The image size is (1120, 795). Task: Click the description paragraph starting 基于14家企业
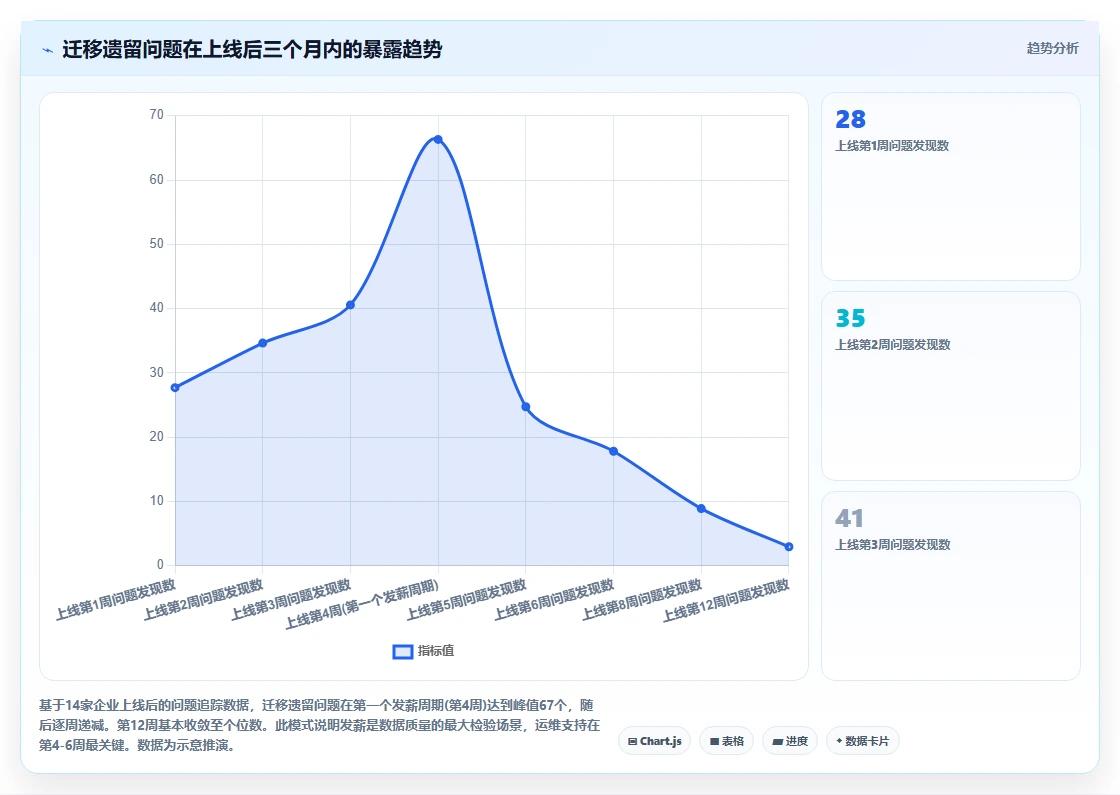pyautogui.click(x=320, y=725)
